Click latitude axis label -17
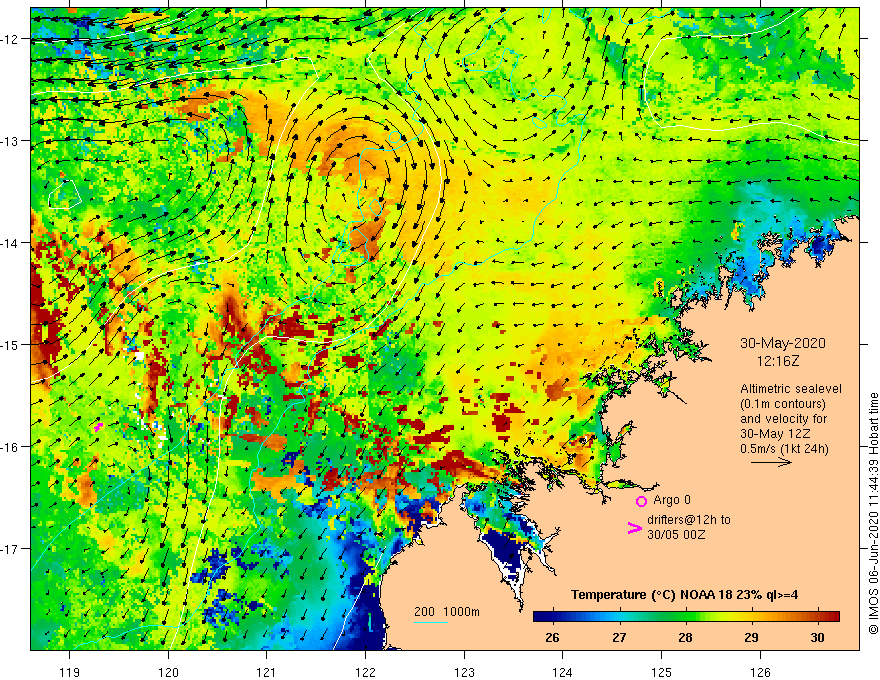880x680 pixels. (x=11, y=549)
